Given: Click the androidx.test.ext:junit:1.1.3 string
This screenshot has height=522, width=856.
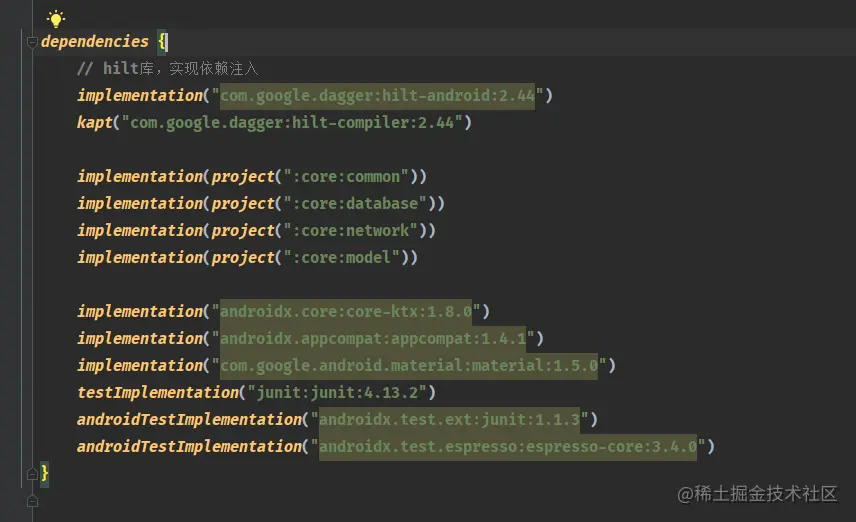Looking at the screenshot, I should point(449,419).
